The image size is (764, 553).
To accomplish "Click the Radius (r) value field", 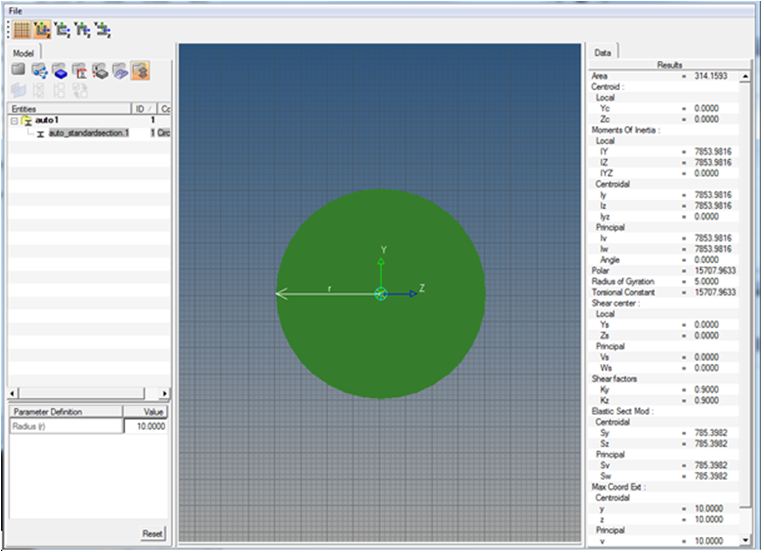I will click(x=145, y=426).
